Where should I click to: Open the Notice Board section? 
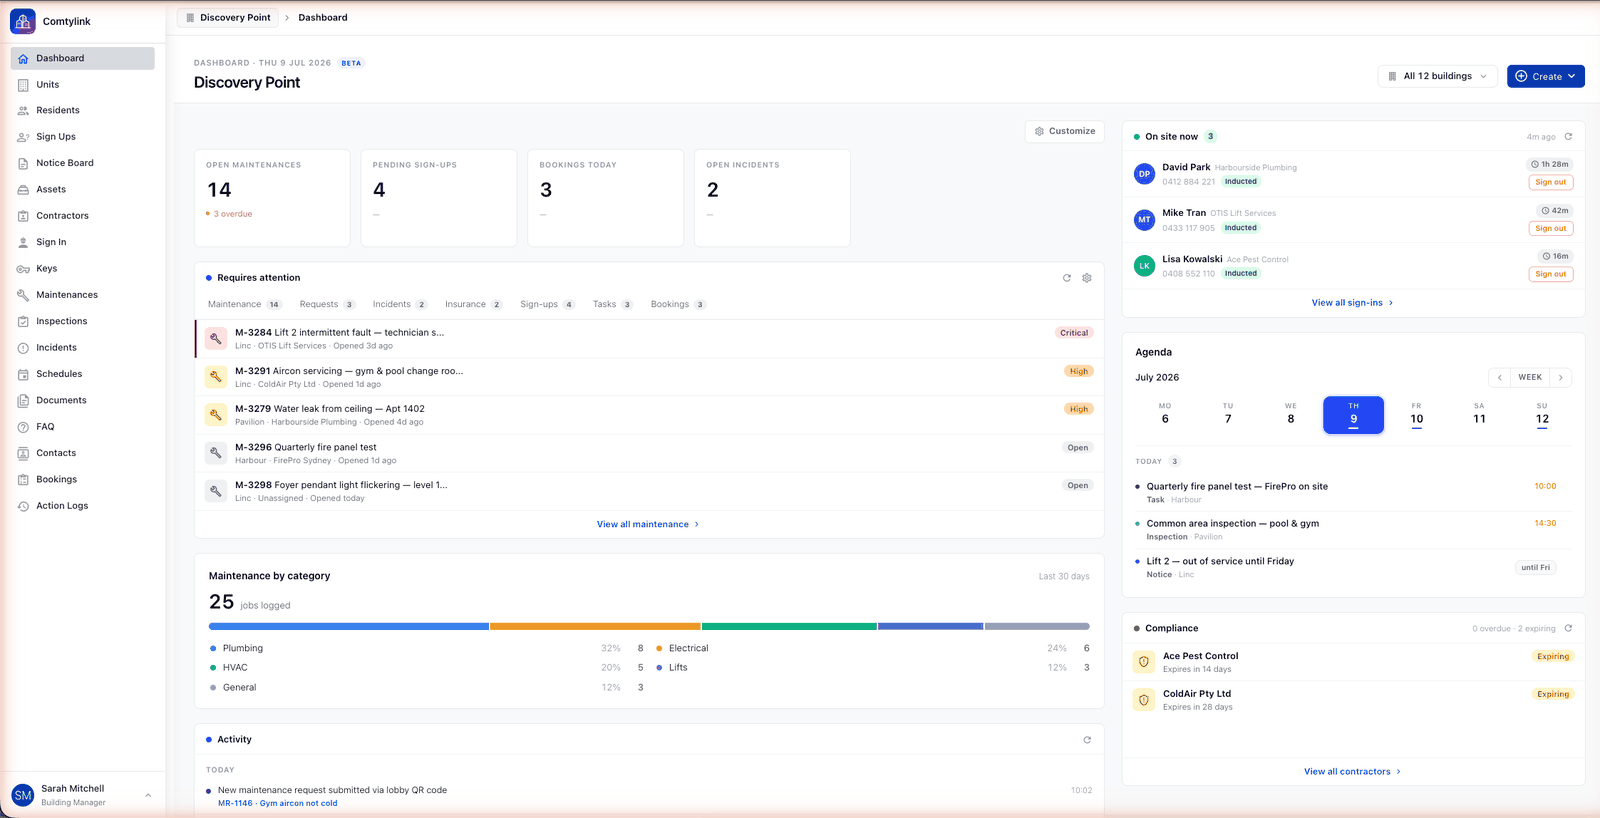(x=82, y=163)
